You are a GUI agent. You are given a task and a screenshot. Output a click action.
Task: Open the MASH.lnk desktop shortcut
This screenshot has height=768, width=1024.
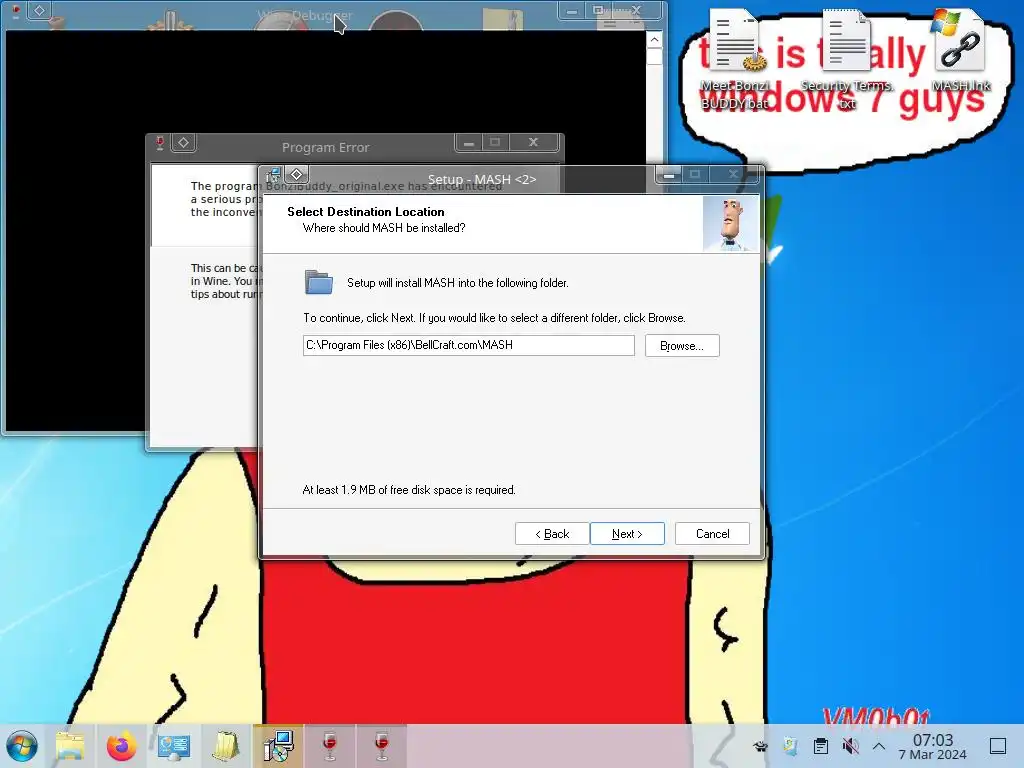point(961,51)
